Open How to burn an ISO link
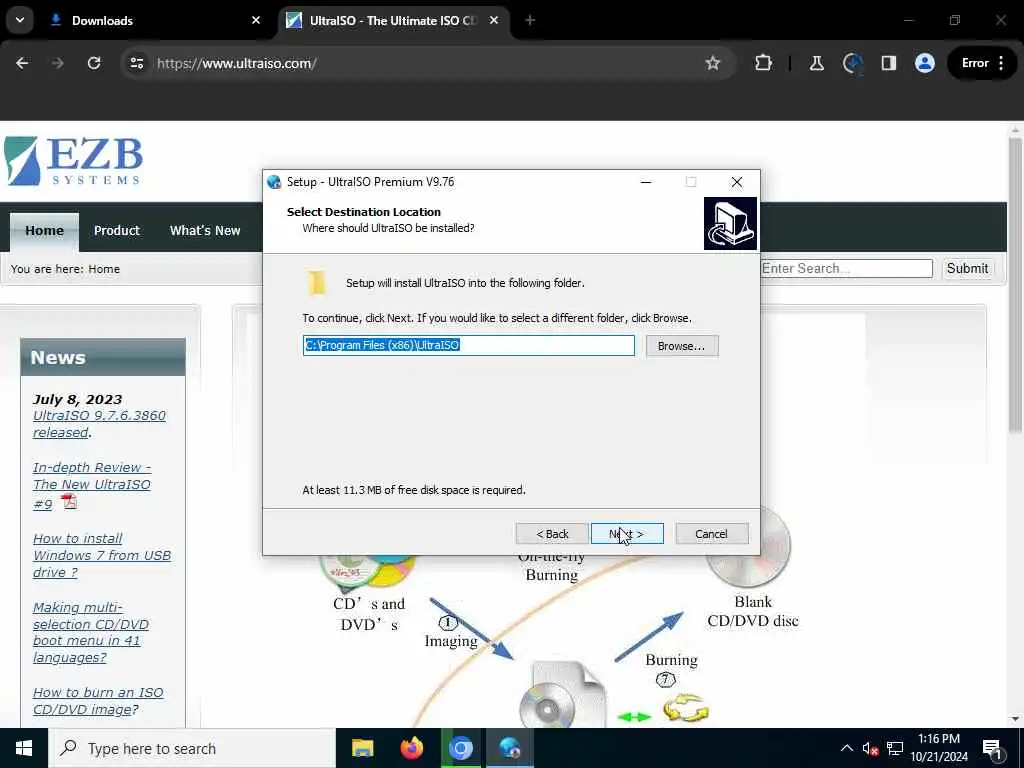 pos(98,701)
